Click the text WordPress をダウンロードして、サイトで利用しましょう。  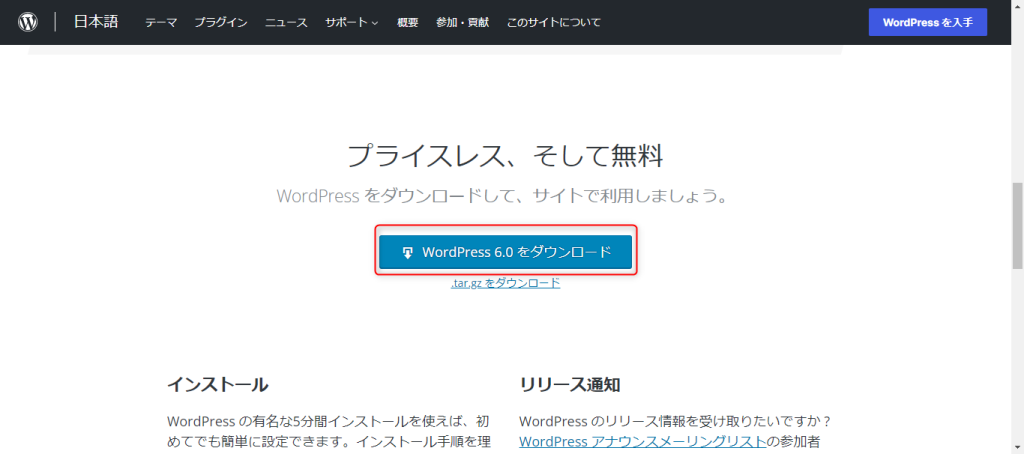point(503,196)
